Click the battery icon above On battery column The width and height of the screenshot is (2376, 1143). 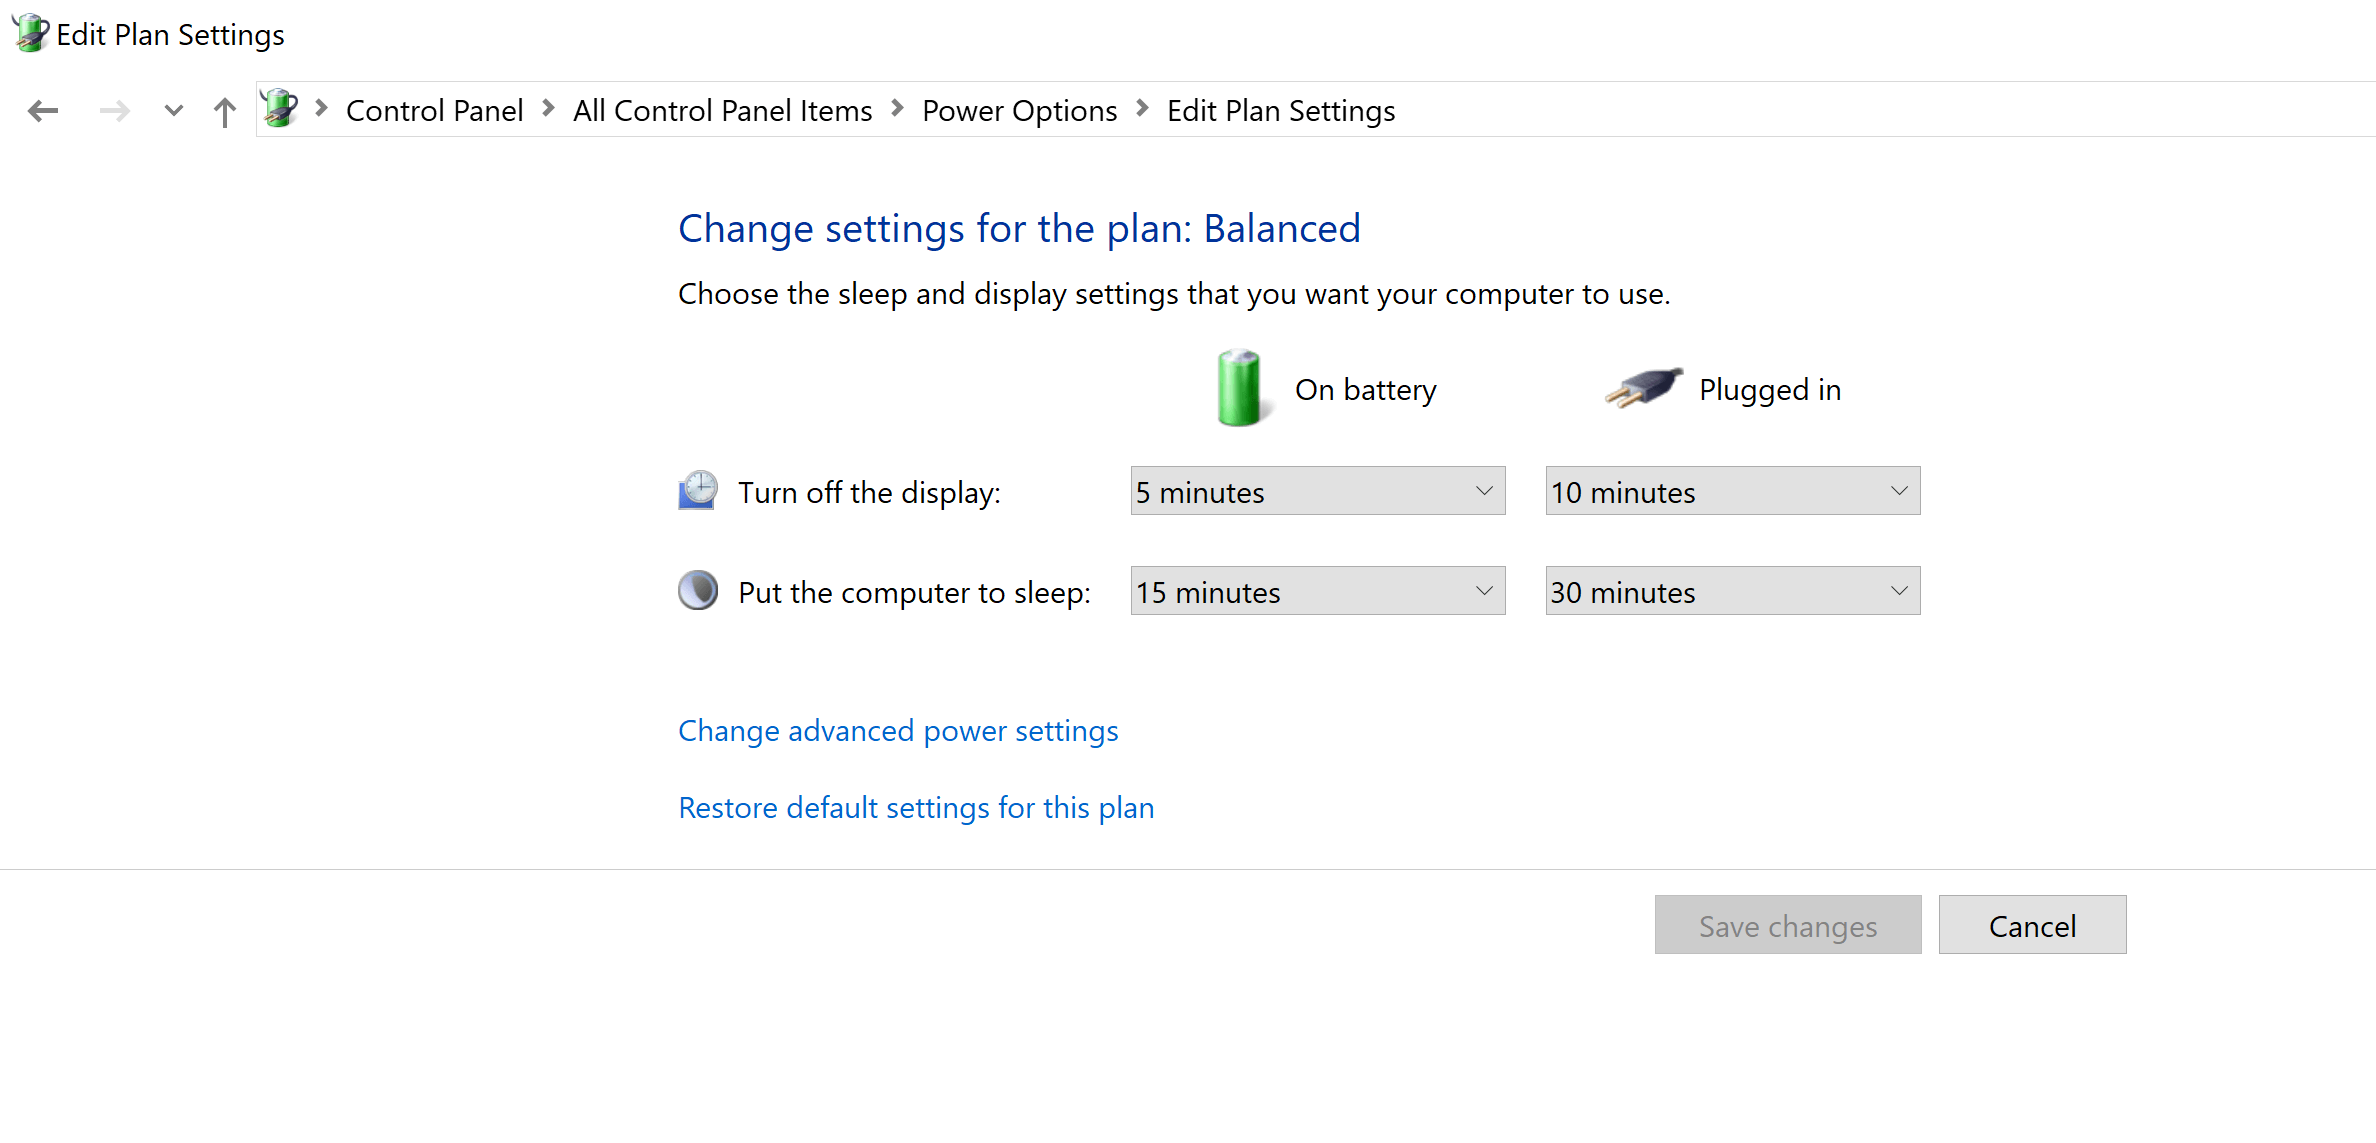click(1239, 388)
